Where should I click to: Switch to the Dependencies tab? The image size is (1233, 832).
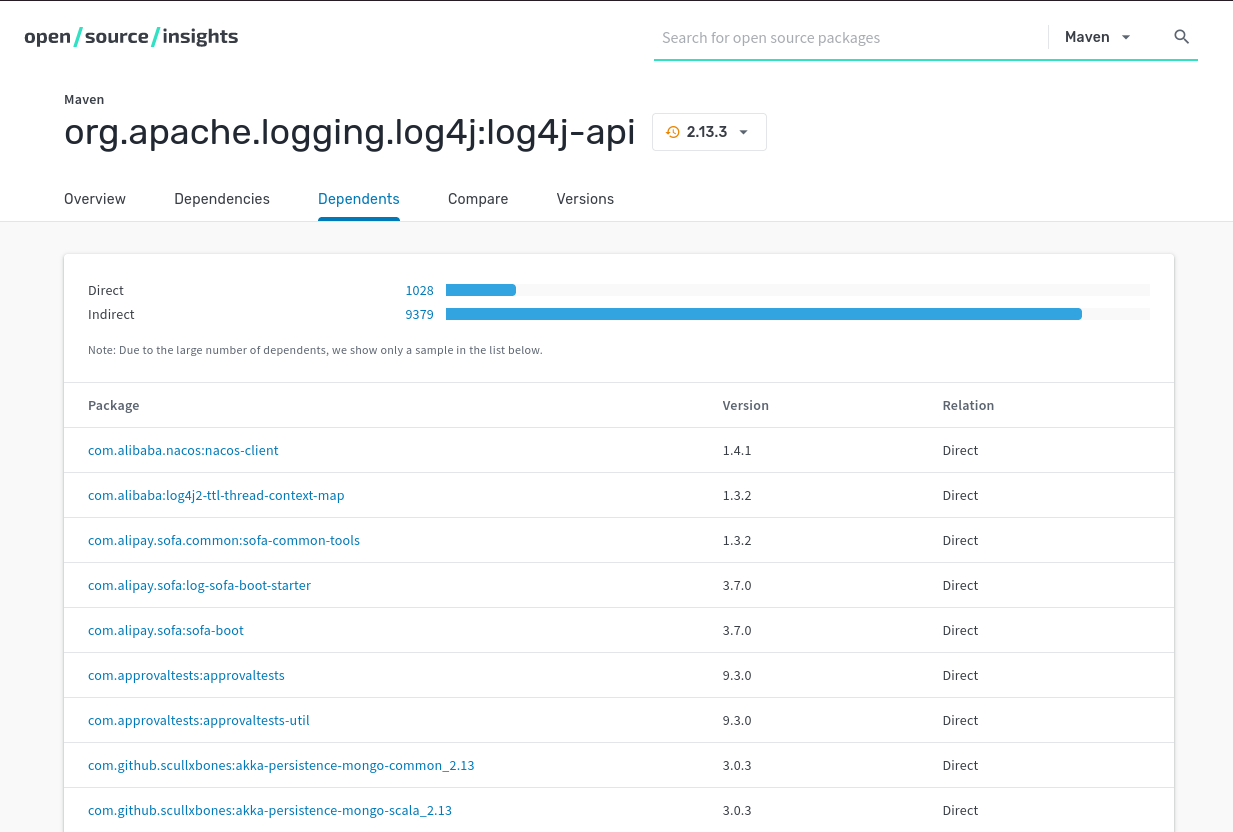click(222, 199)
